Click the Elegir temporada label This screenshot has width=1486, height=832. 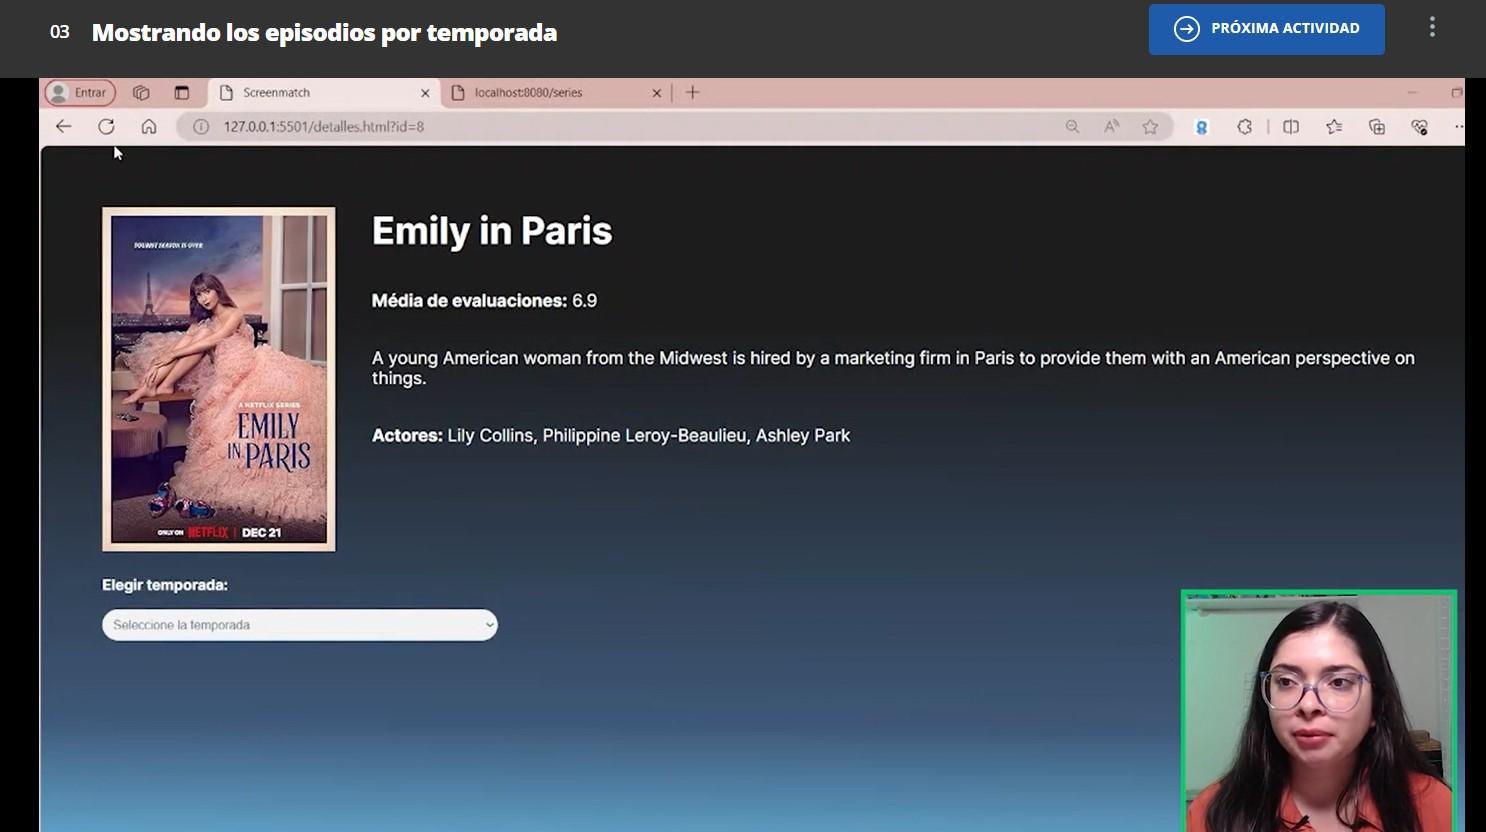(165, 585)
